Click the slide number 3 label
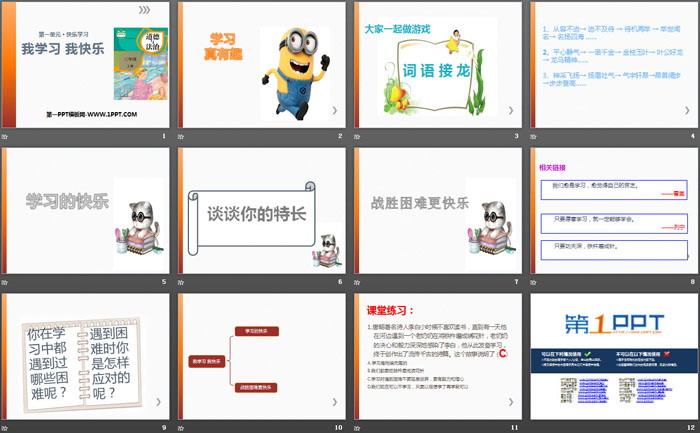 517,136
